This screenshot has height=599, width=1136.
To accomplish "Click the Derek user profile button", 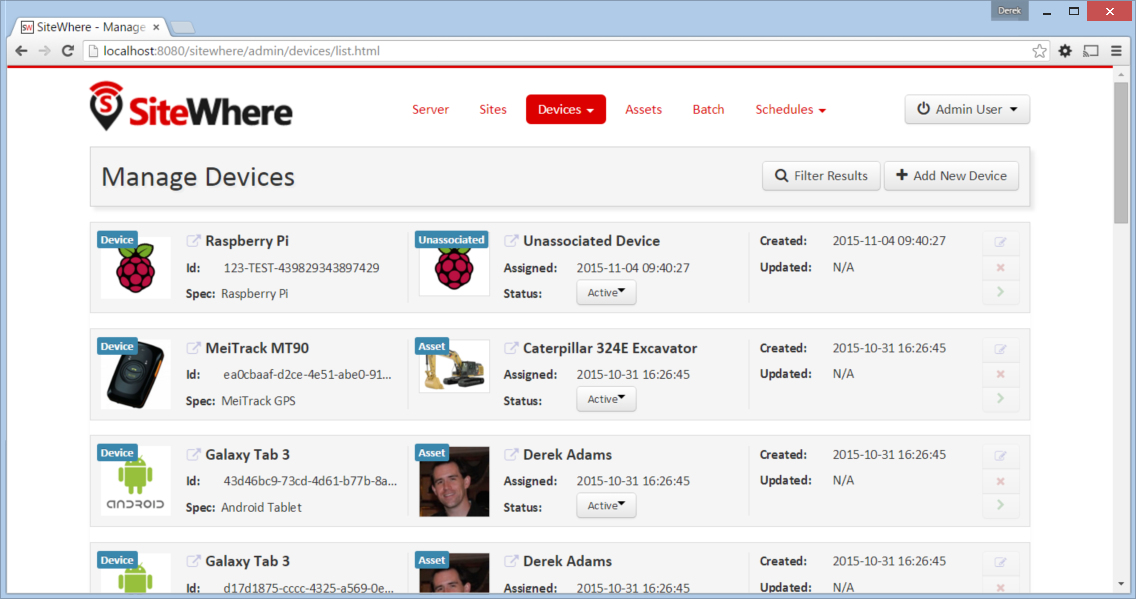I will [1009, 11].
